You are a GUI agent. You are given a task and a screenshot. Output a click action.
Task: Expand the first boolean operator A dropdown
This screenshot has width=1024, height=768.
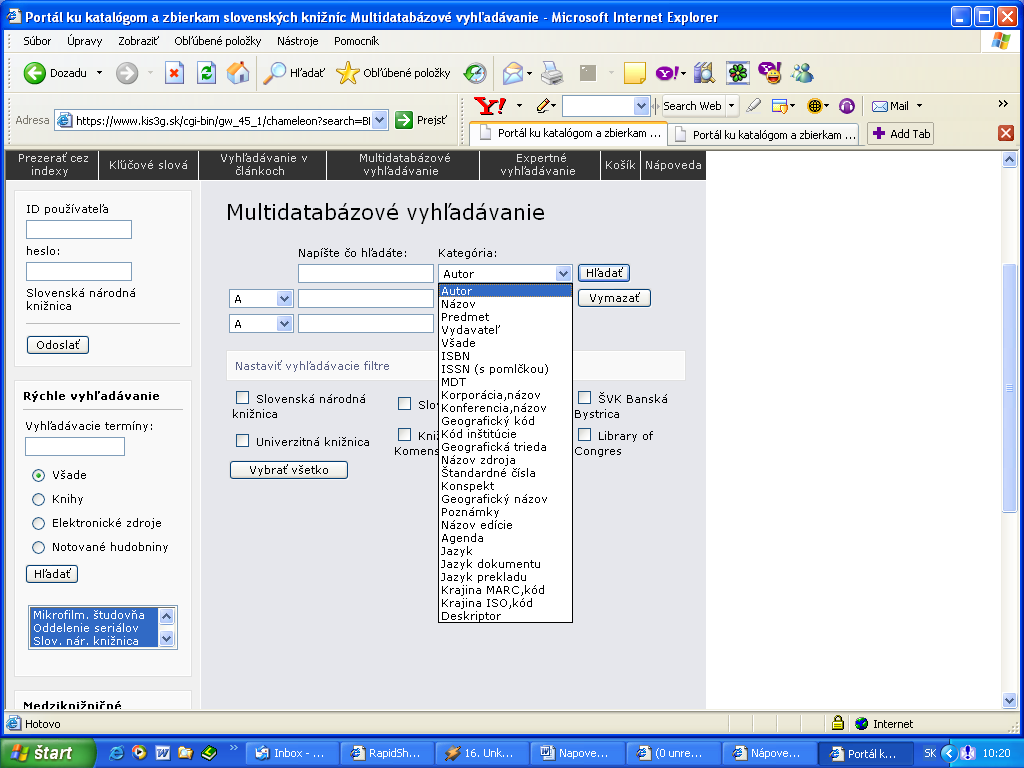point(283,298)
